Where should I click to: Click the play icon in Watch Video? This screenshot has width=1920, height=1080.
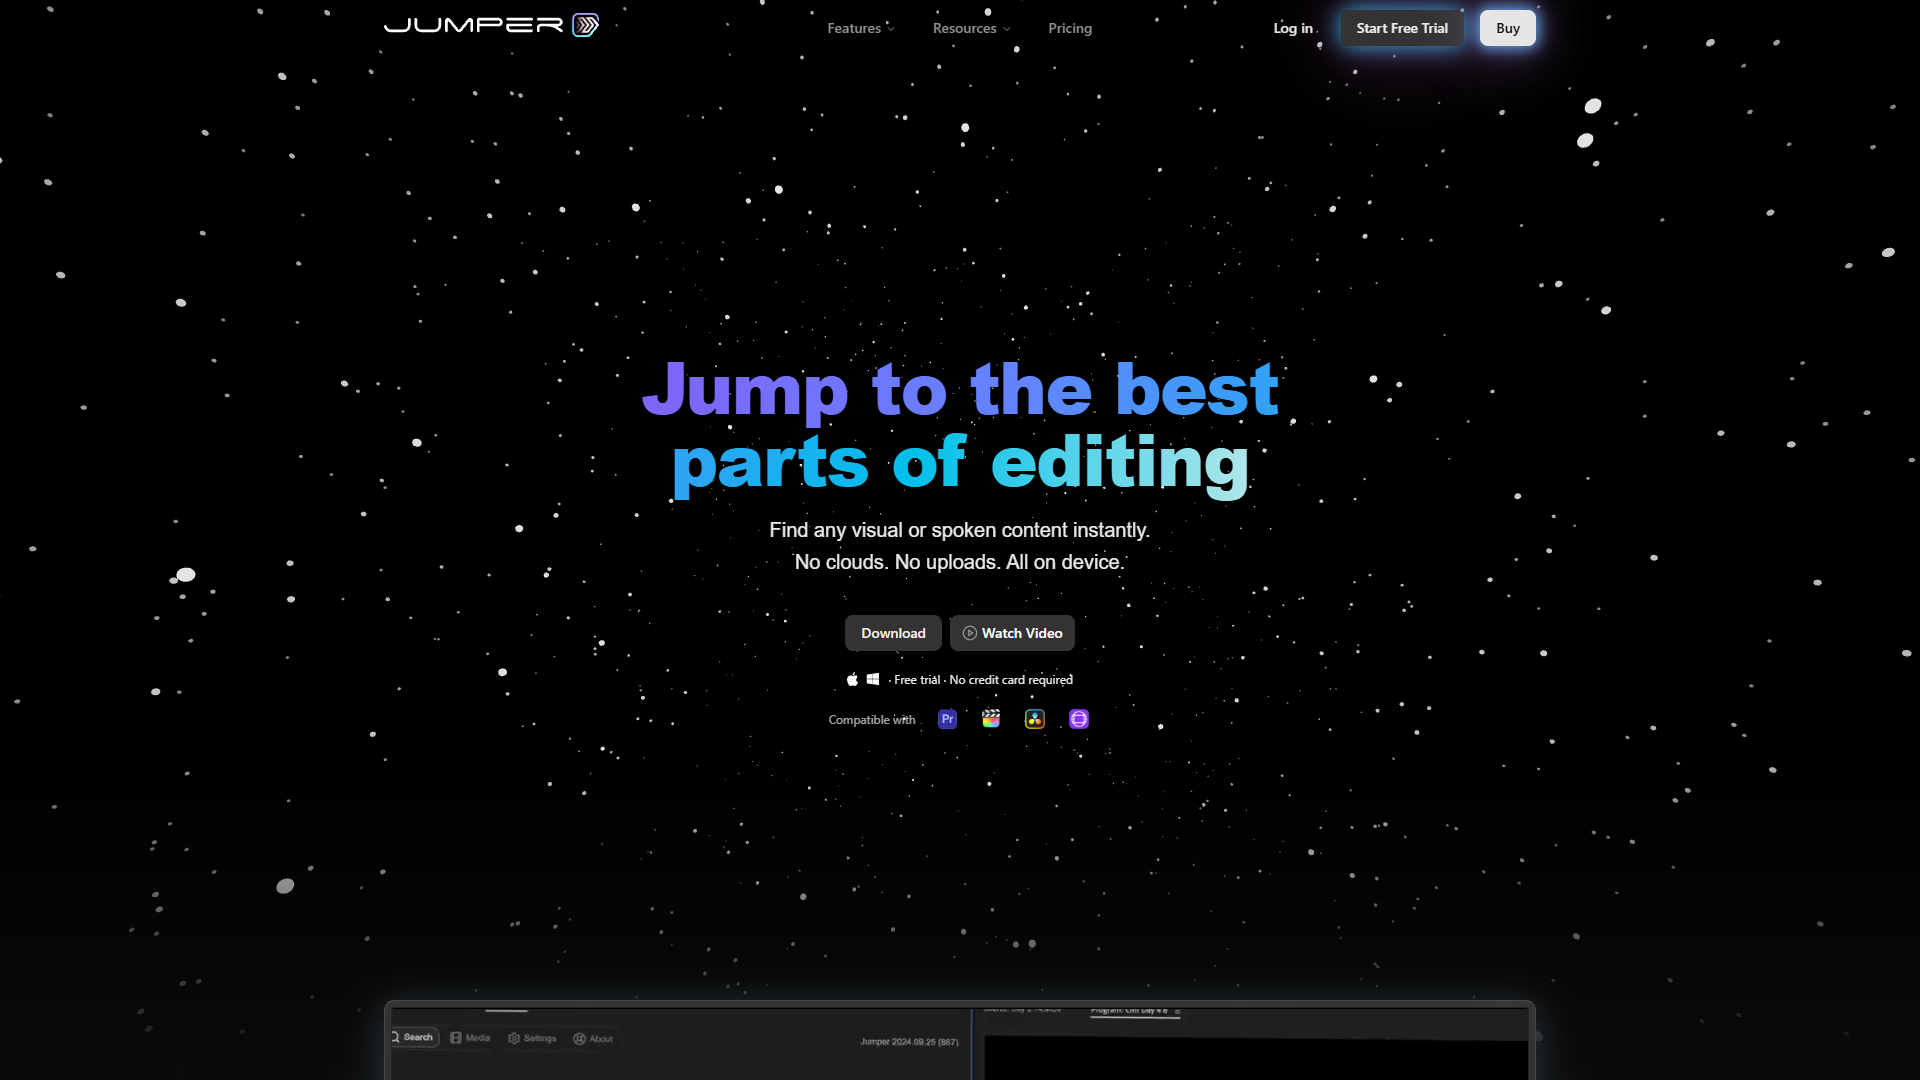(x=969, y=633)
